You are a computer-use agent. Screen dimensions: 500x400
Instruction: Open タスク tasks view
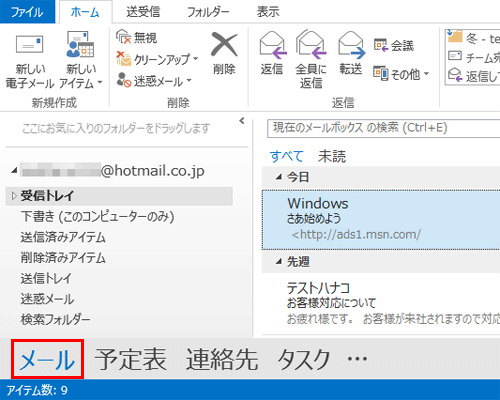coord(304,359)
